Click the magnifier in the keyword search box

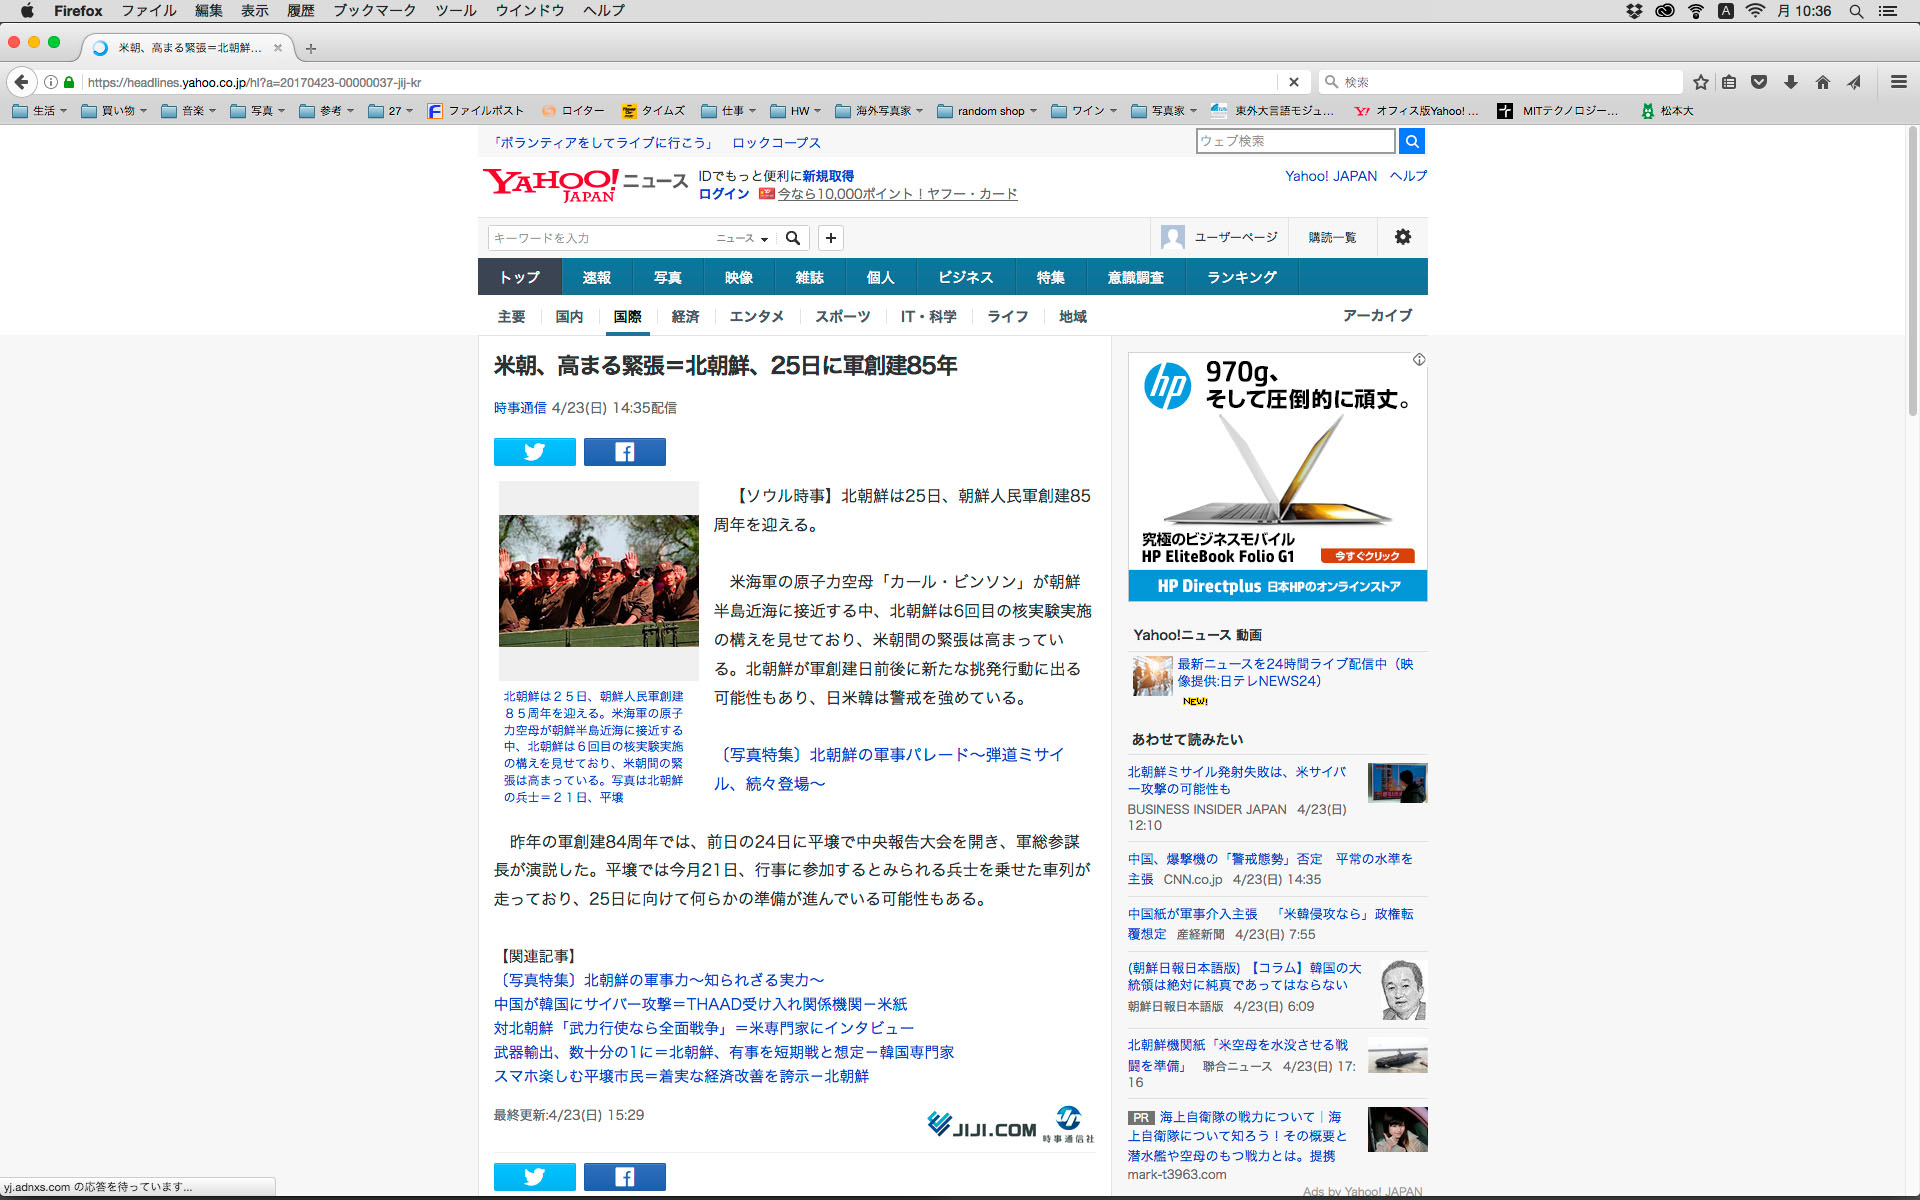tap(793, 238)
